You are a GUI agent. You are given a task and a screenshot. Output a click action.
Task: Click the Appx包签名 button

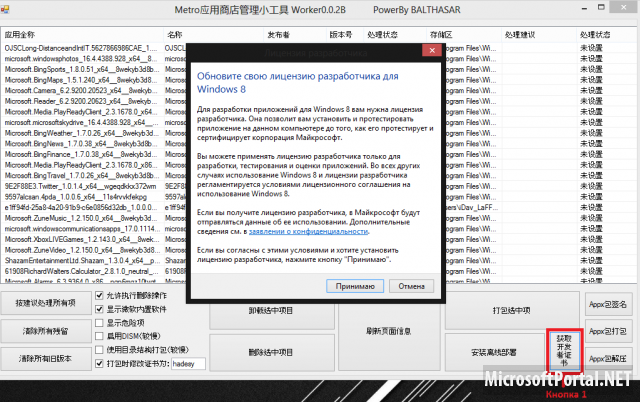pos(608,304)
